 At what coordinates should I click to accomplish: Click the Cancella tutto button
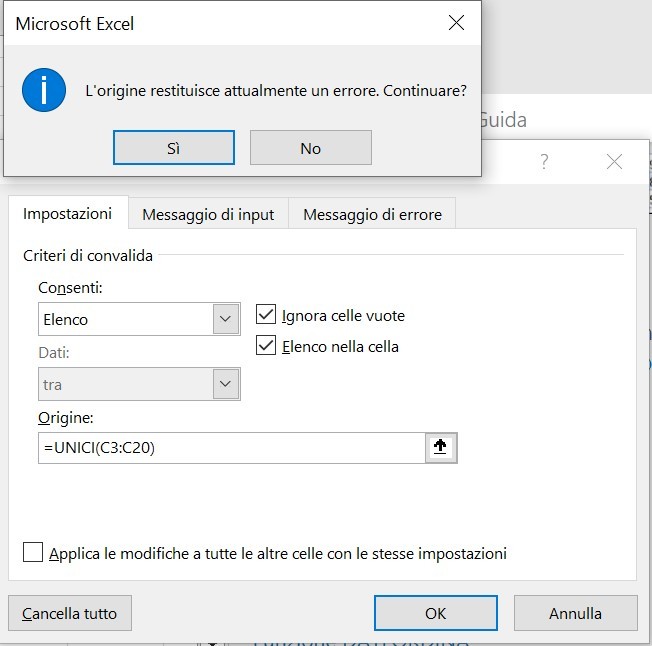click(70, 613)
